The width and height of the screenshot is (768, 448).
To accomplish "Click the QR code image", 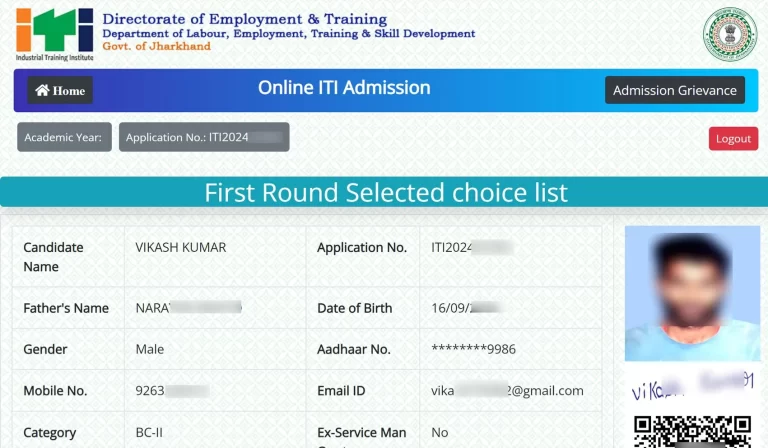I will tap(692, 431).
